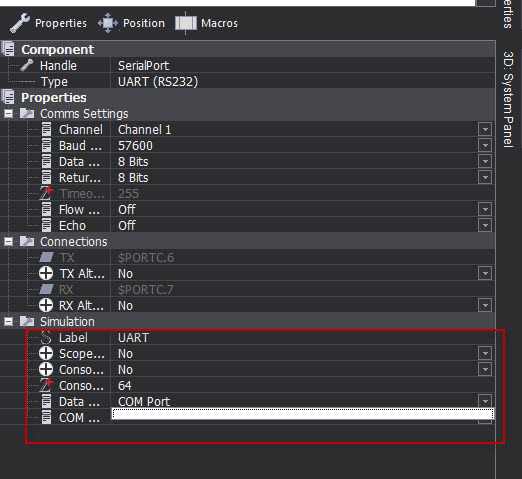Open the Flow control dropdown arrow
The height and width of the screenshot is (479, 522).
pos(485,209)
